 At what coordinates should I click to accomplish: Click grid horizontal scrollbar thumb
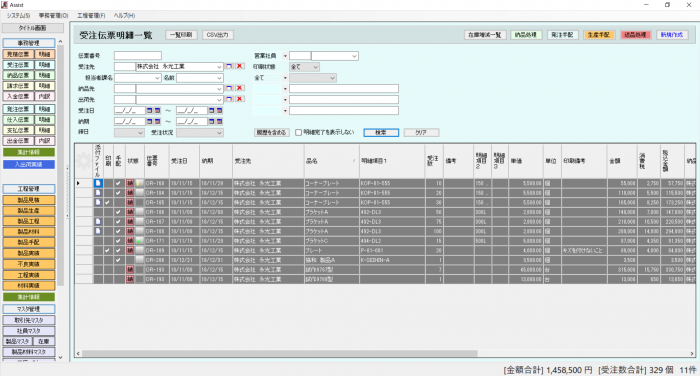coord(279,353)
